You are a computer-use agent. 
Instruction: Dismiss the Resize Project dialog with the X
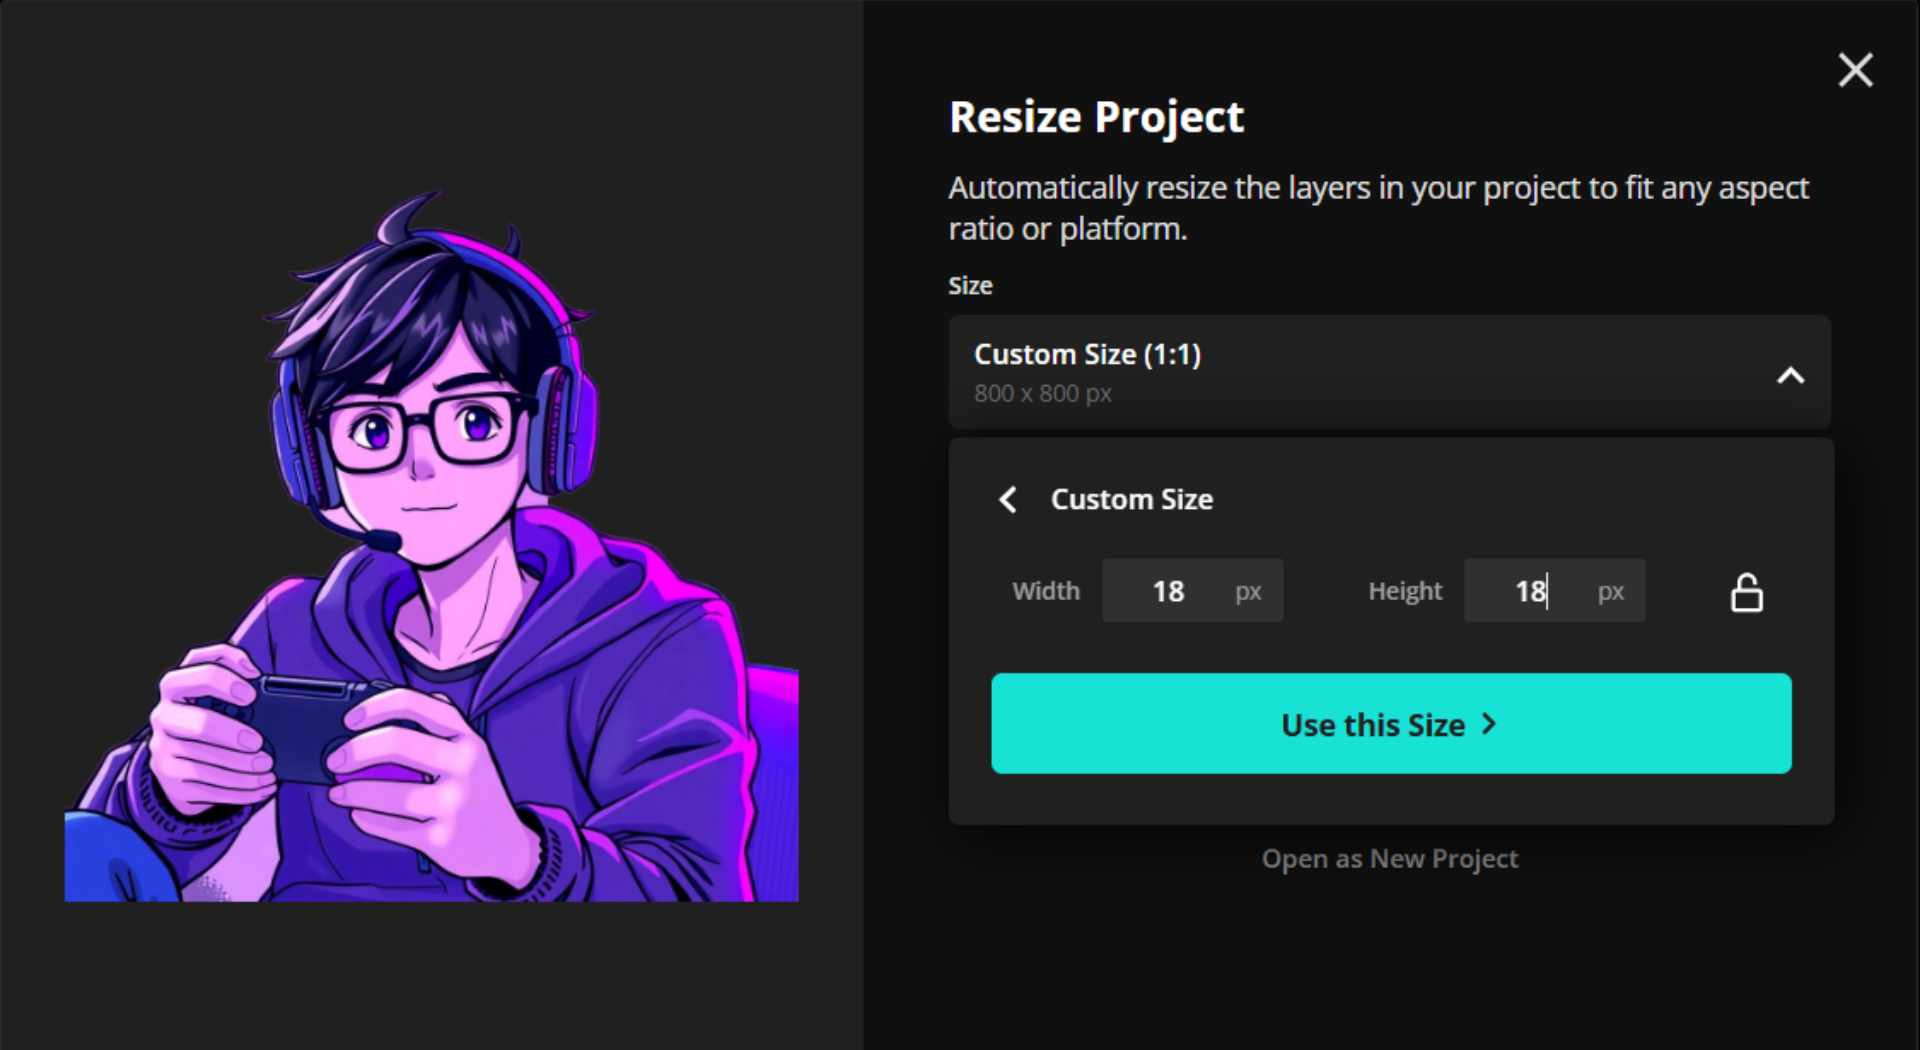tap(1855, 70)
